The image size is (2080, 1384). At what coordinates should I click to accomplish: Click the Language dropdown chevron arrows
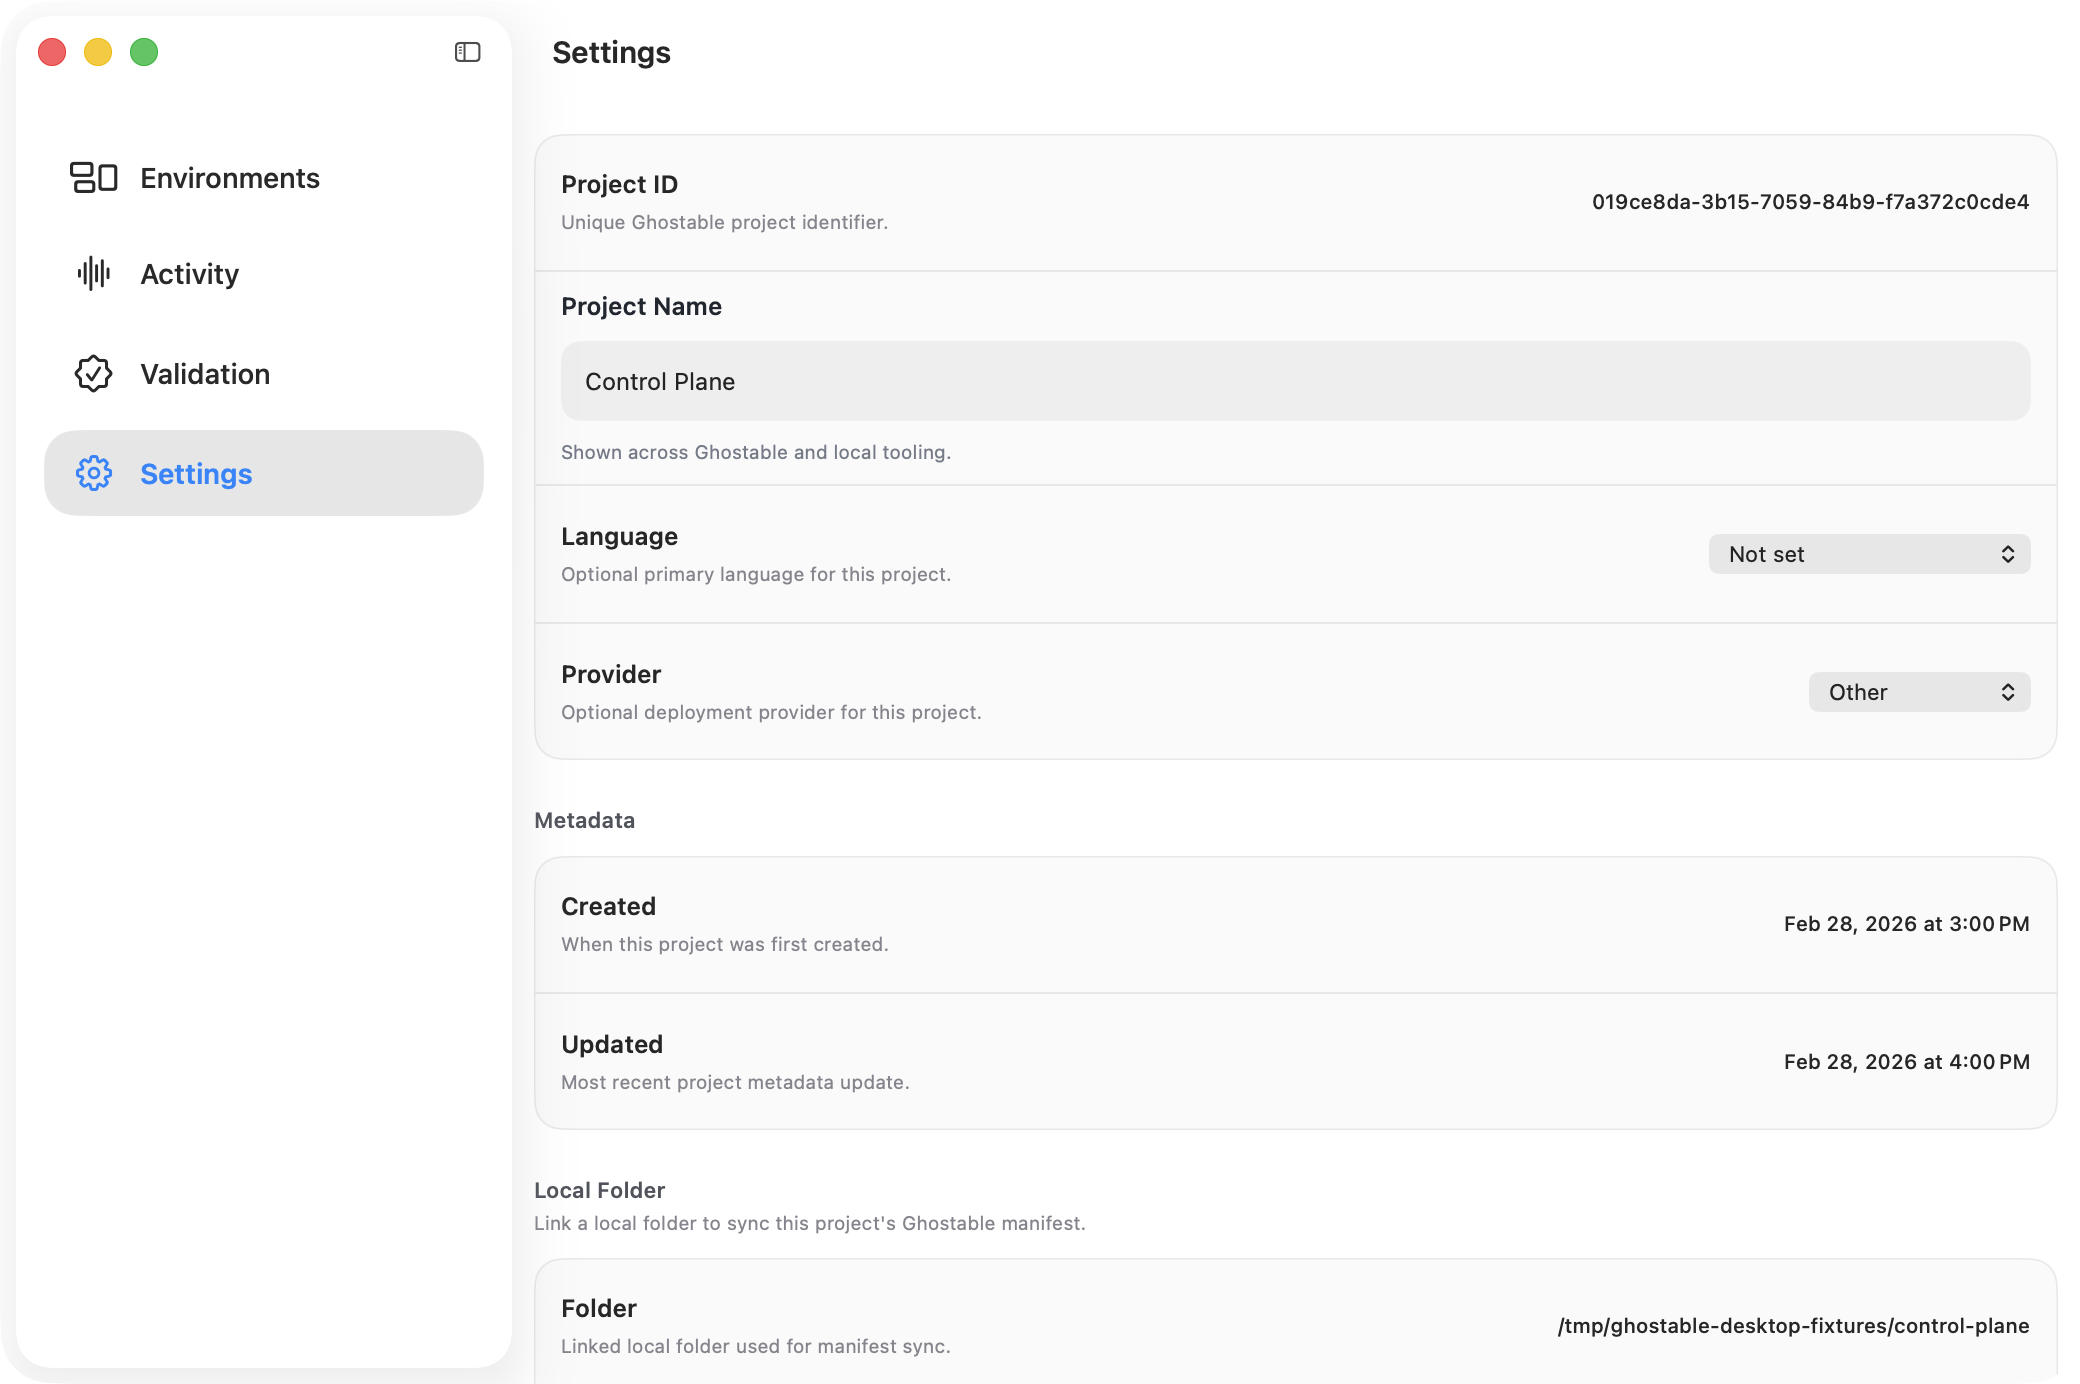[x=2007, y=554]
